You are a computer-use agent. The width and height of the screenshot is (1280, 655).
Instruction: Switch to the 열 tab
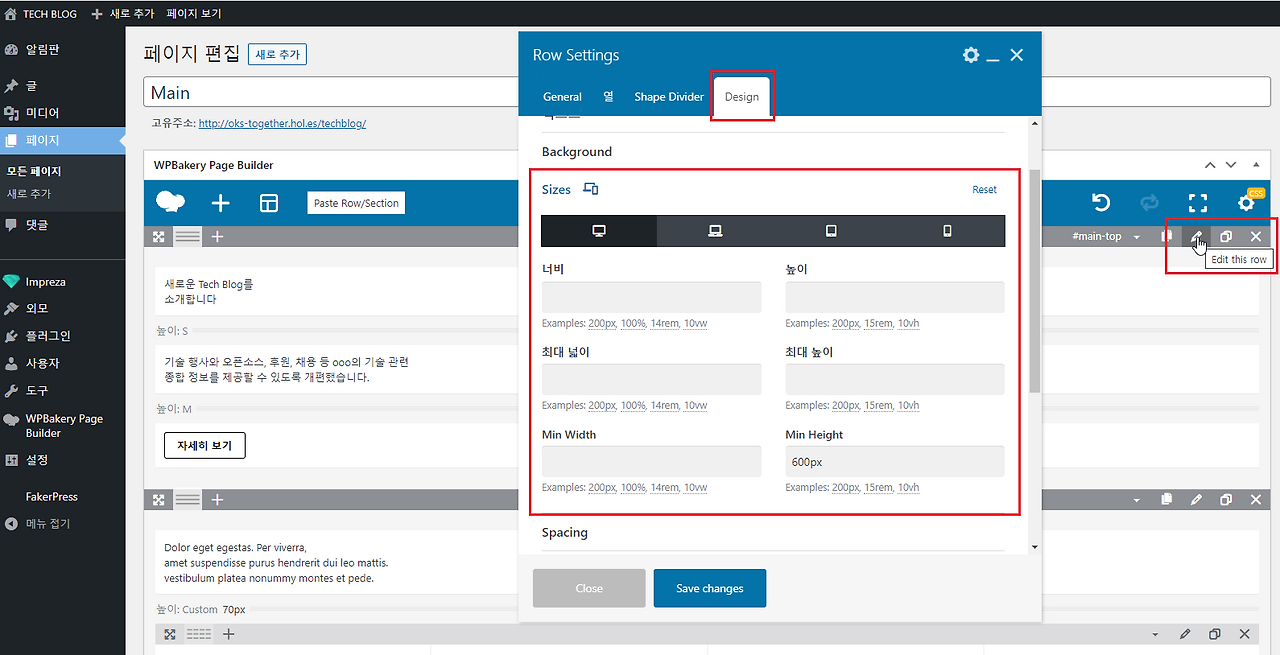click(608, 97)
